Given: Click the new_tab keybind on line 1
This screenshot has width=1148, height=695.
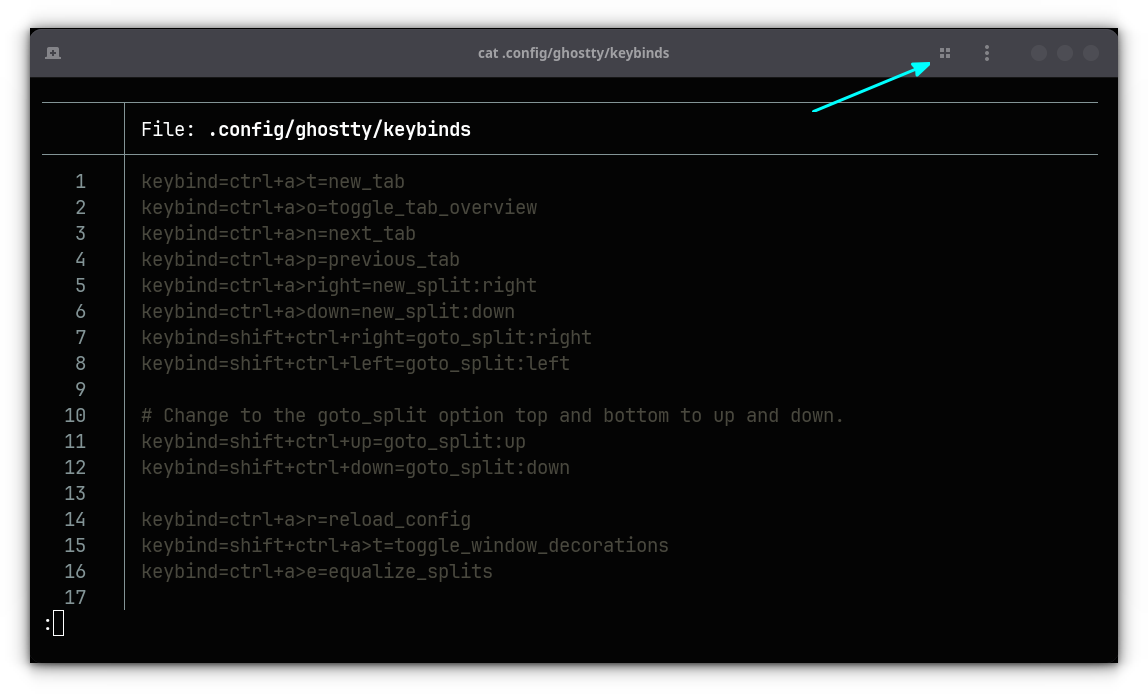Looking at the screenshot, I should point(272,182).
